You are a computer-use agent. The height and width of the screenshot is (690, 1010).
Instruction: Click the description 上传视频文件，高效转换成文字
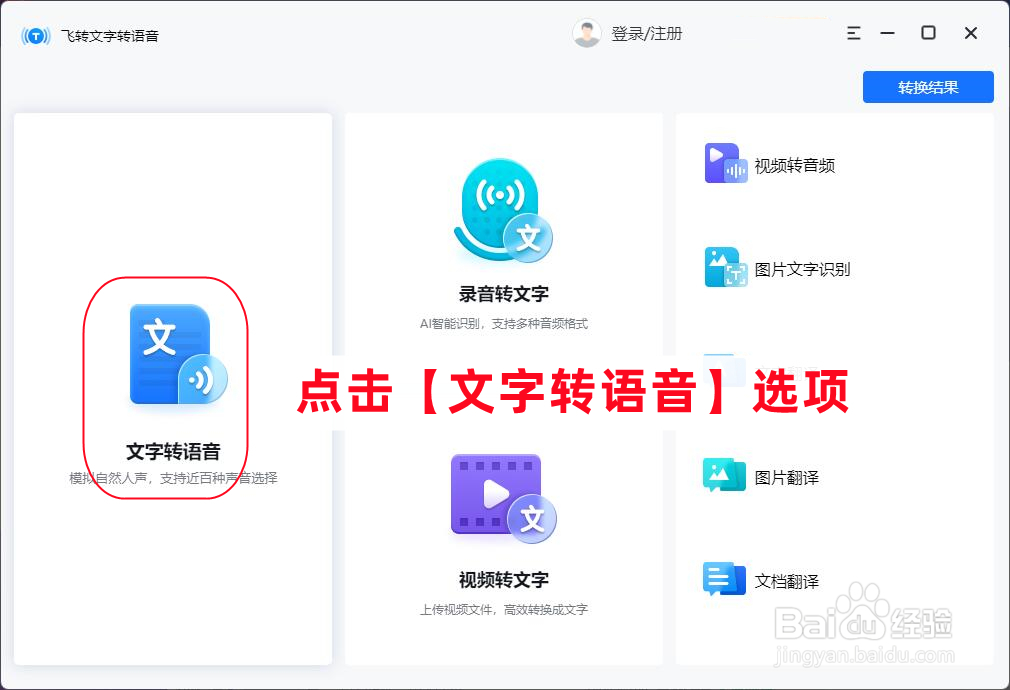504,609
